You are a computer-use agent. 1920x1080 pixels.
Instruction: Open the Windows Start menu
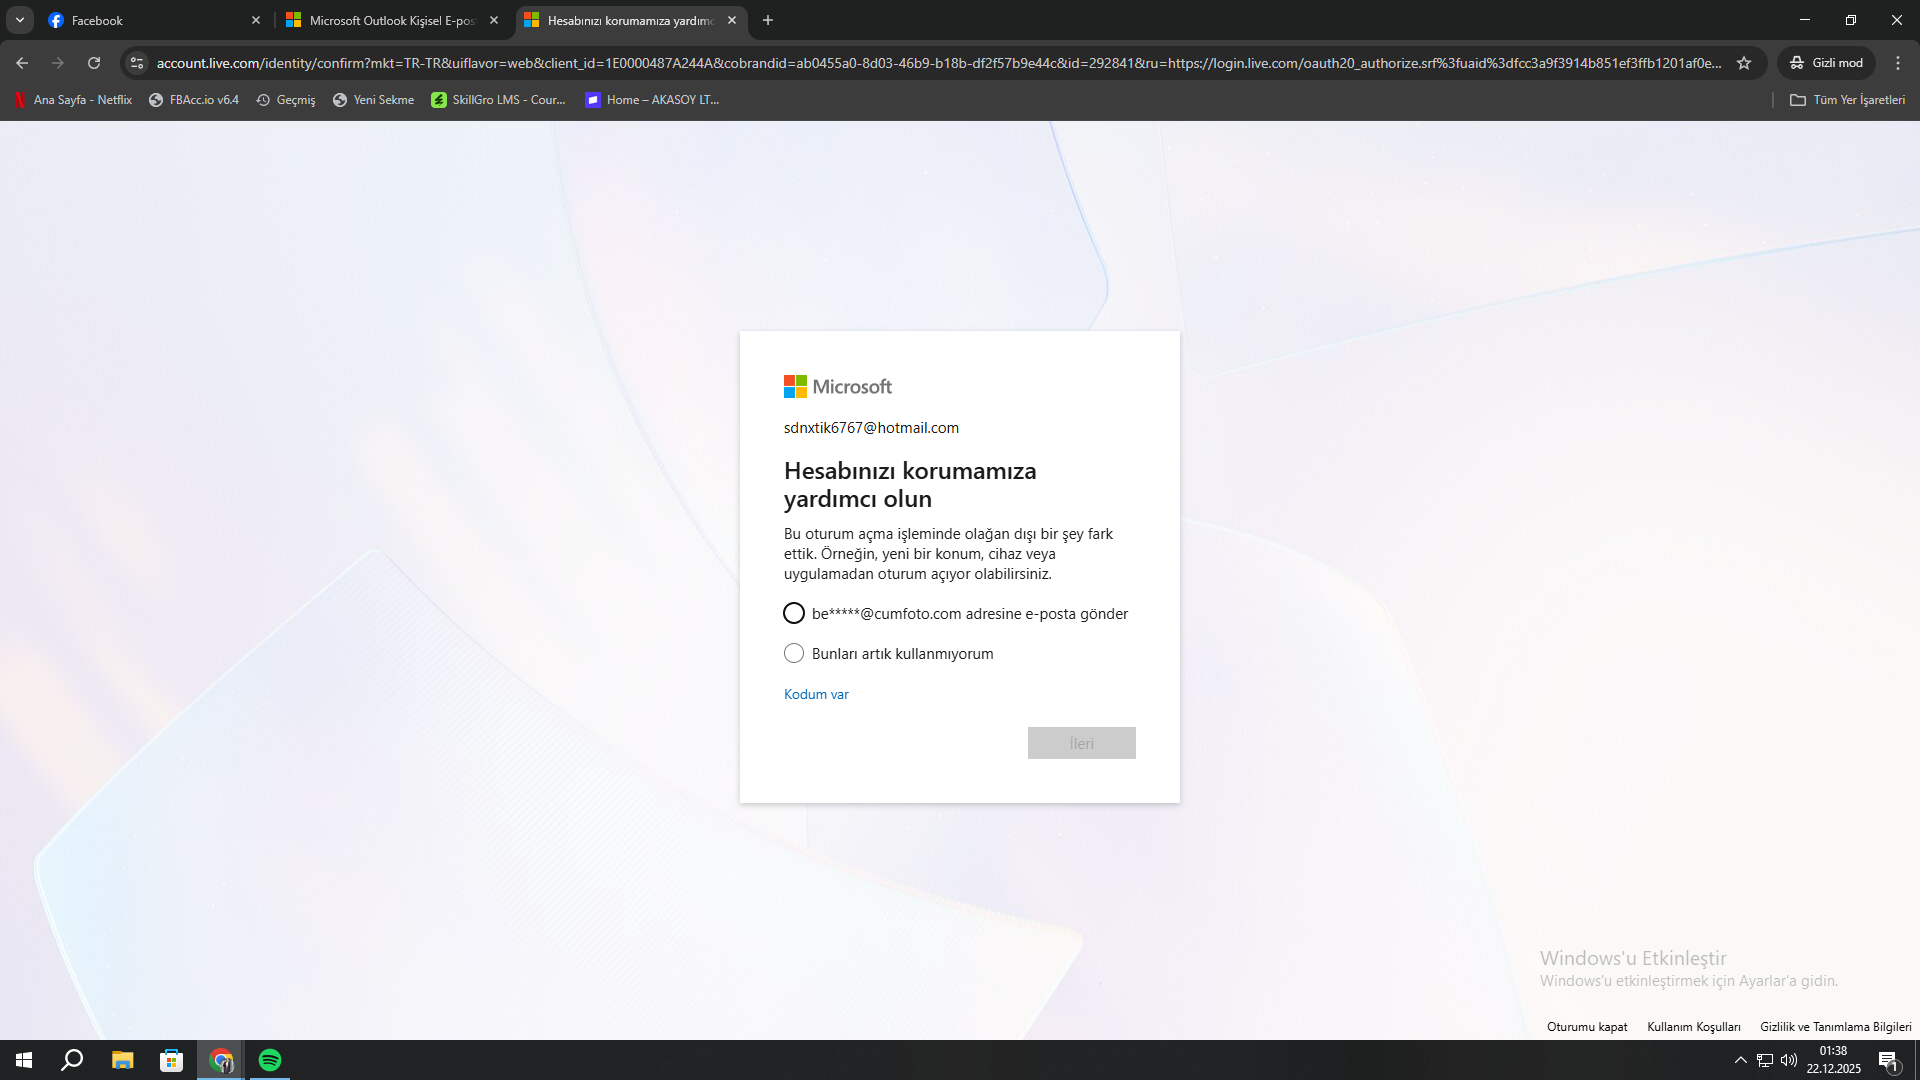pos(24,1060)
